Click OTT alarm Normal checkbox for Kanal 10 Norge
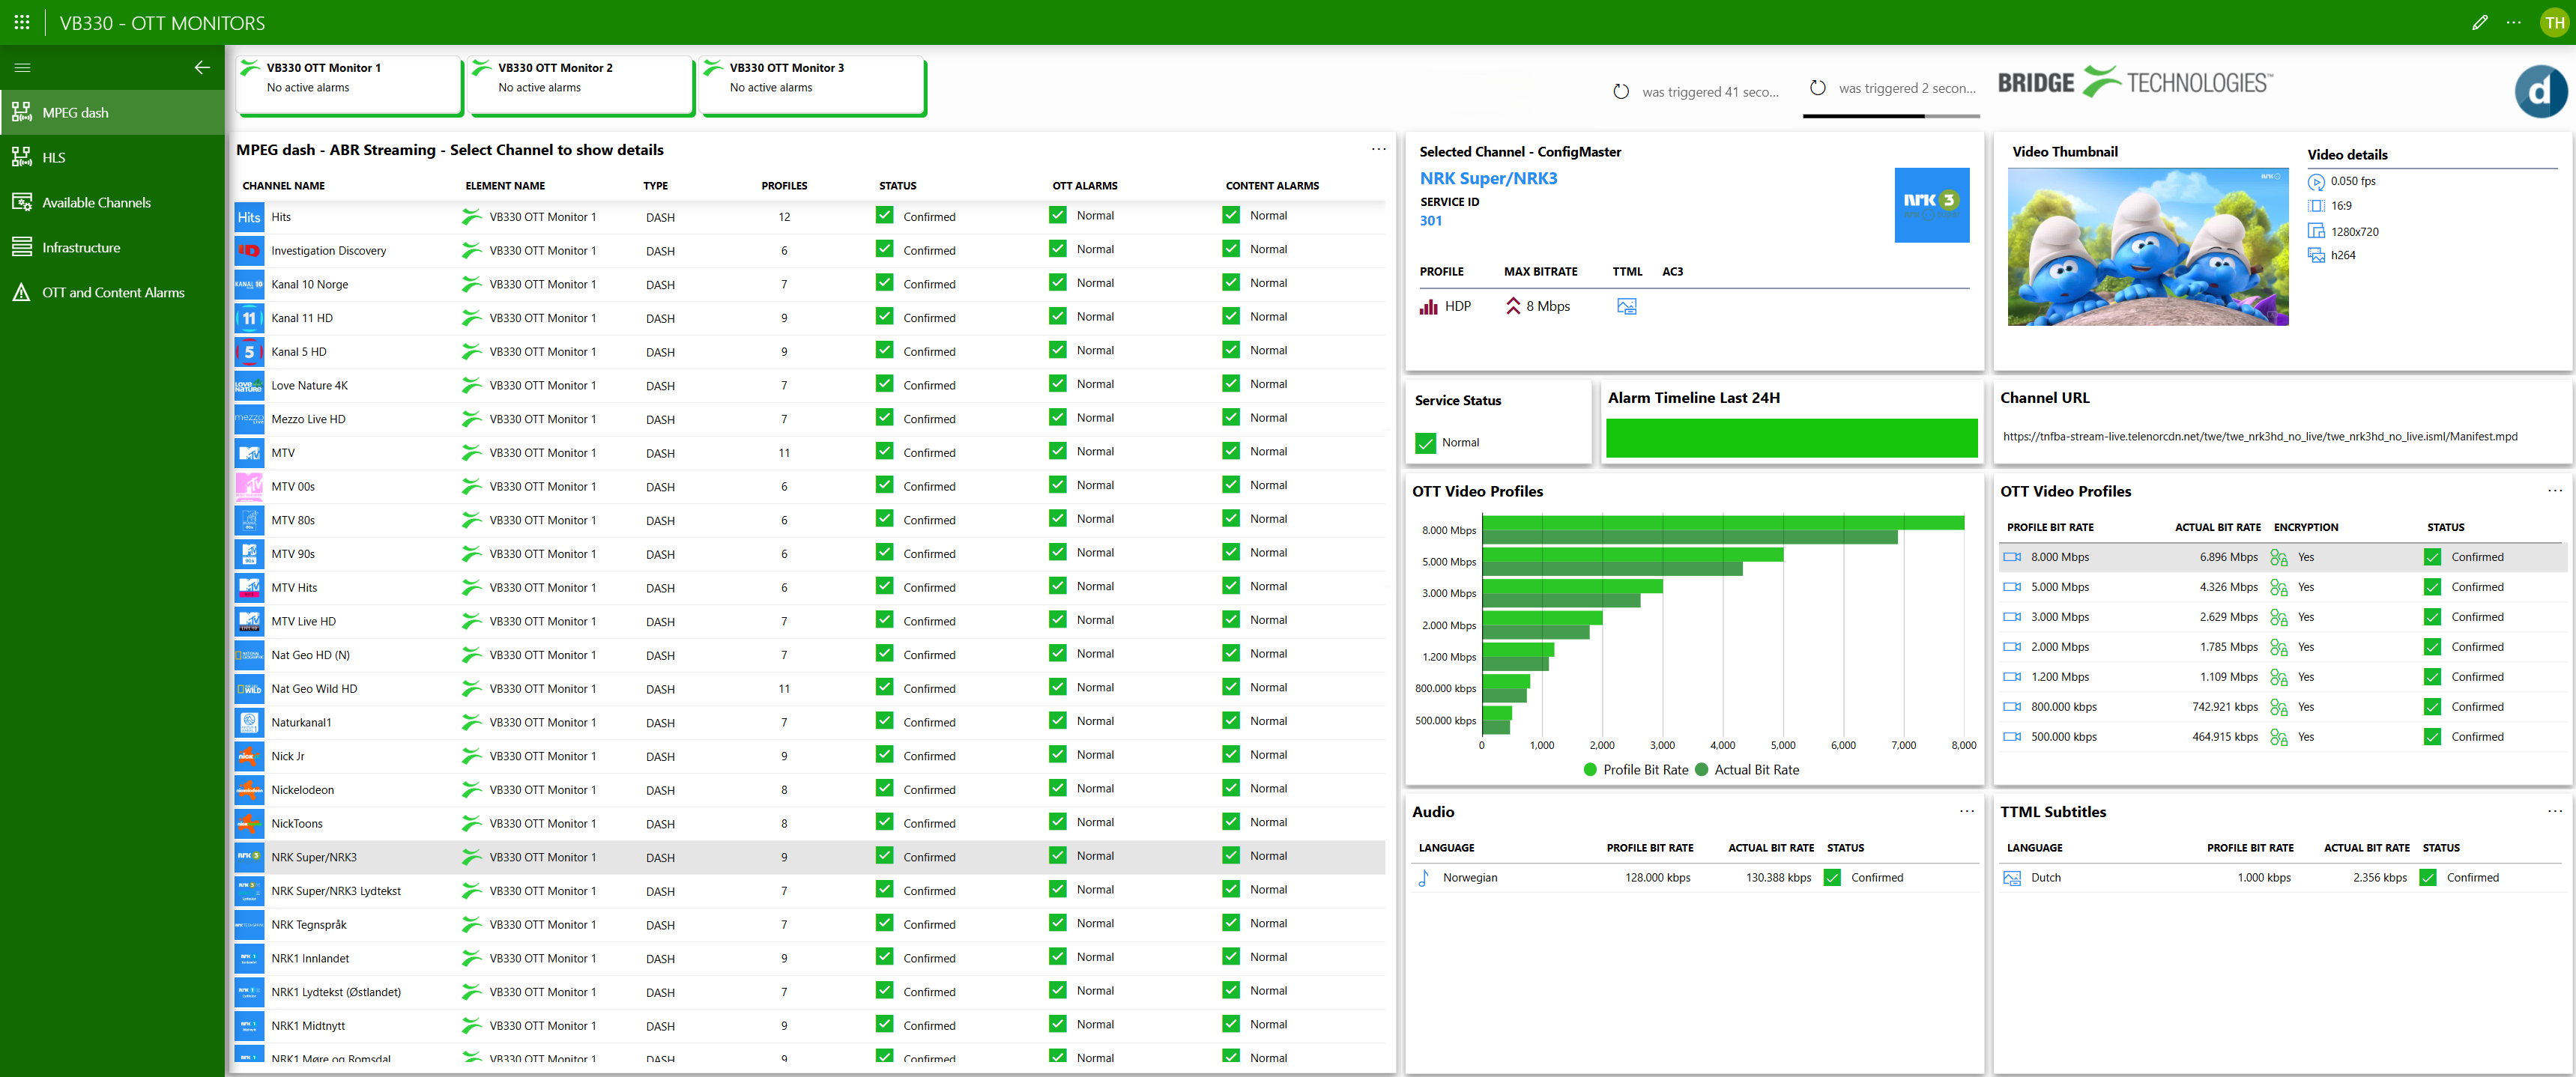Image resolution: width=2576 pixels, height=1077 pixels. coord(1058,282)
